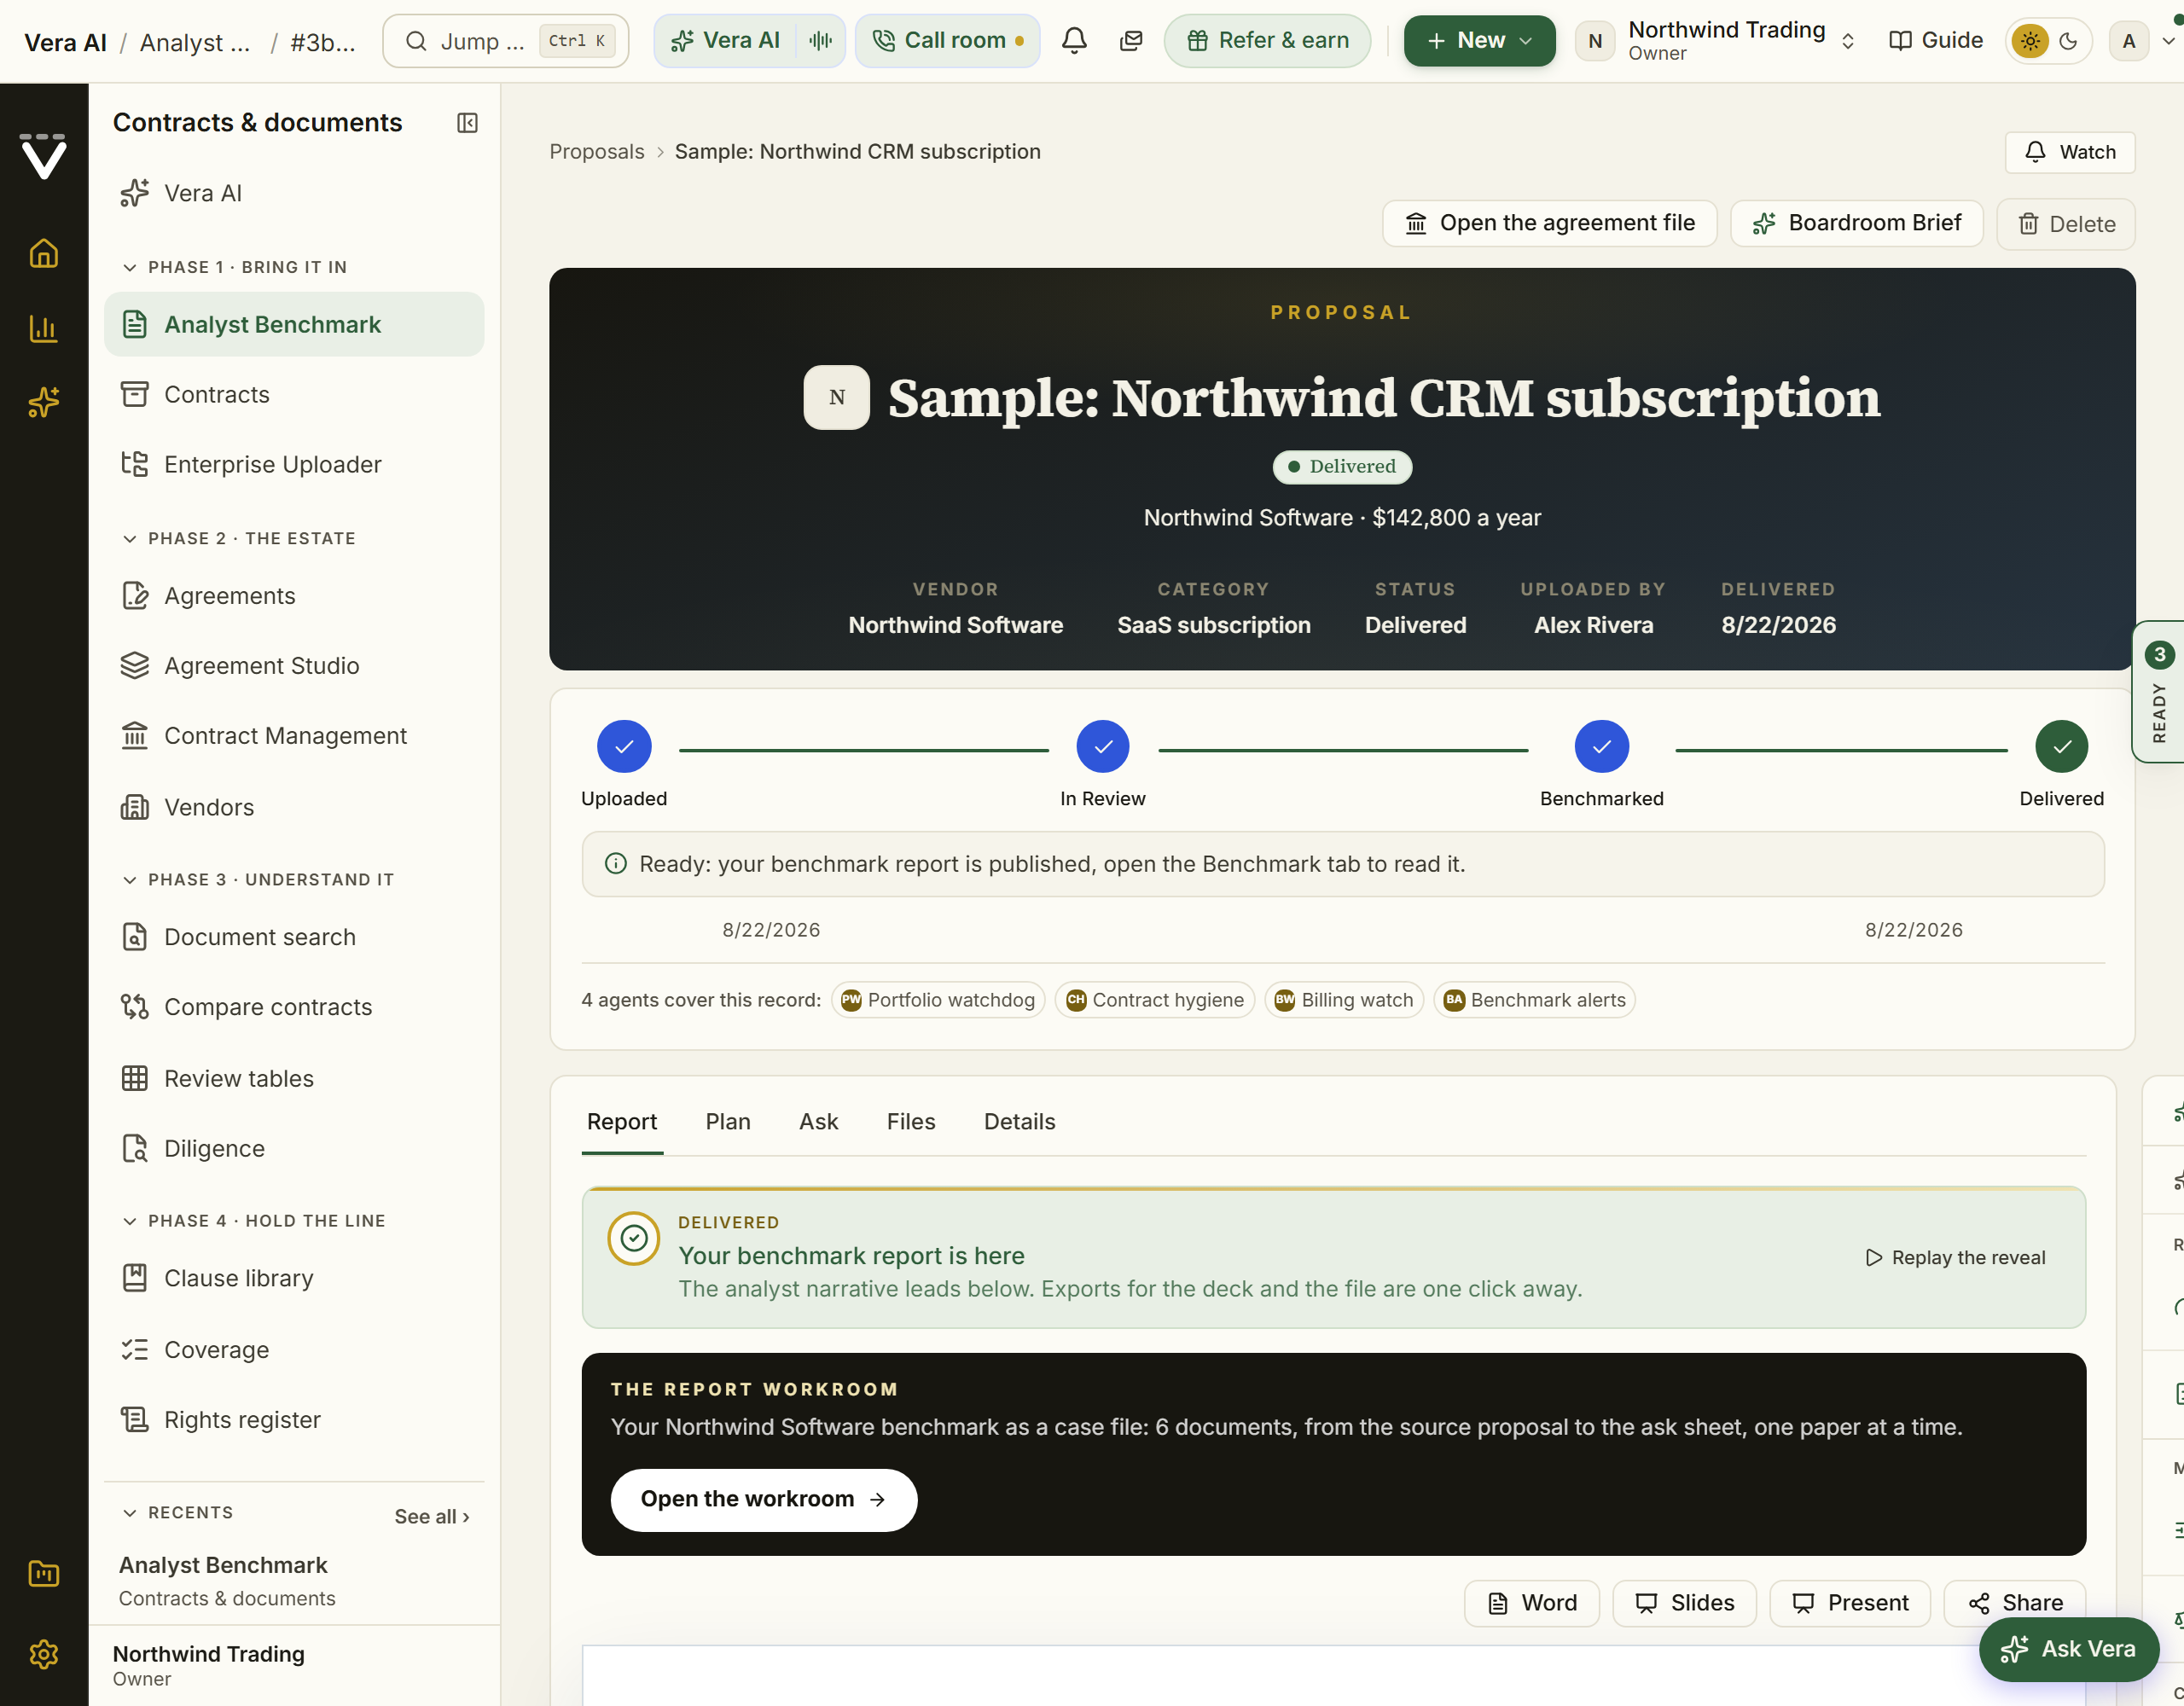Image resolution: width=2184 pixels, height=1706 pixels.
Task: Share the benchmark report
Action: [x=2014, y=1603]
